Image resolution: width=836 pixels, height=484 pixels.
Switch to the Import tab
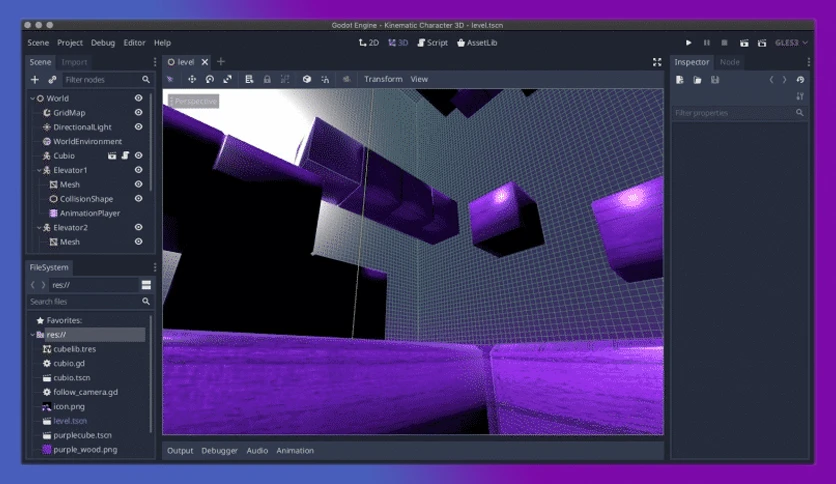[x=74, y=62]
